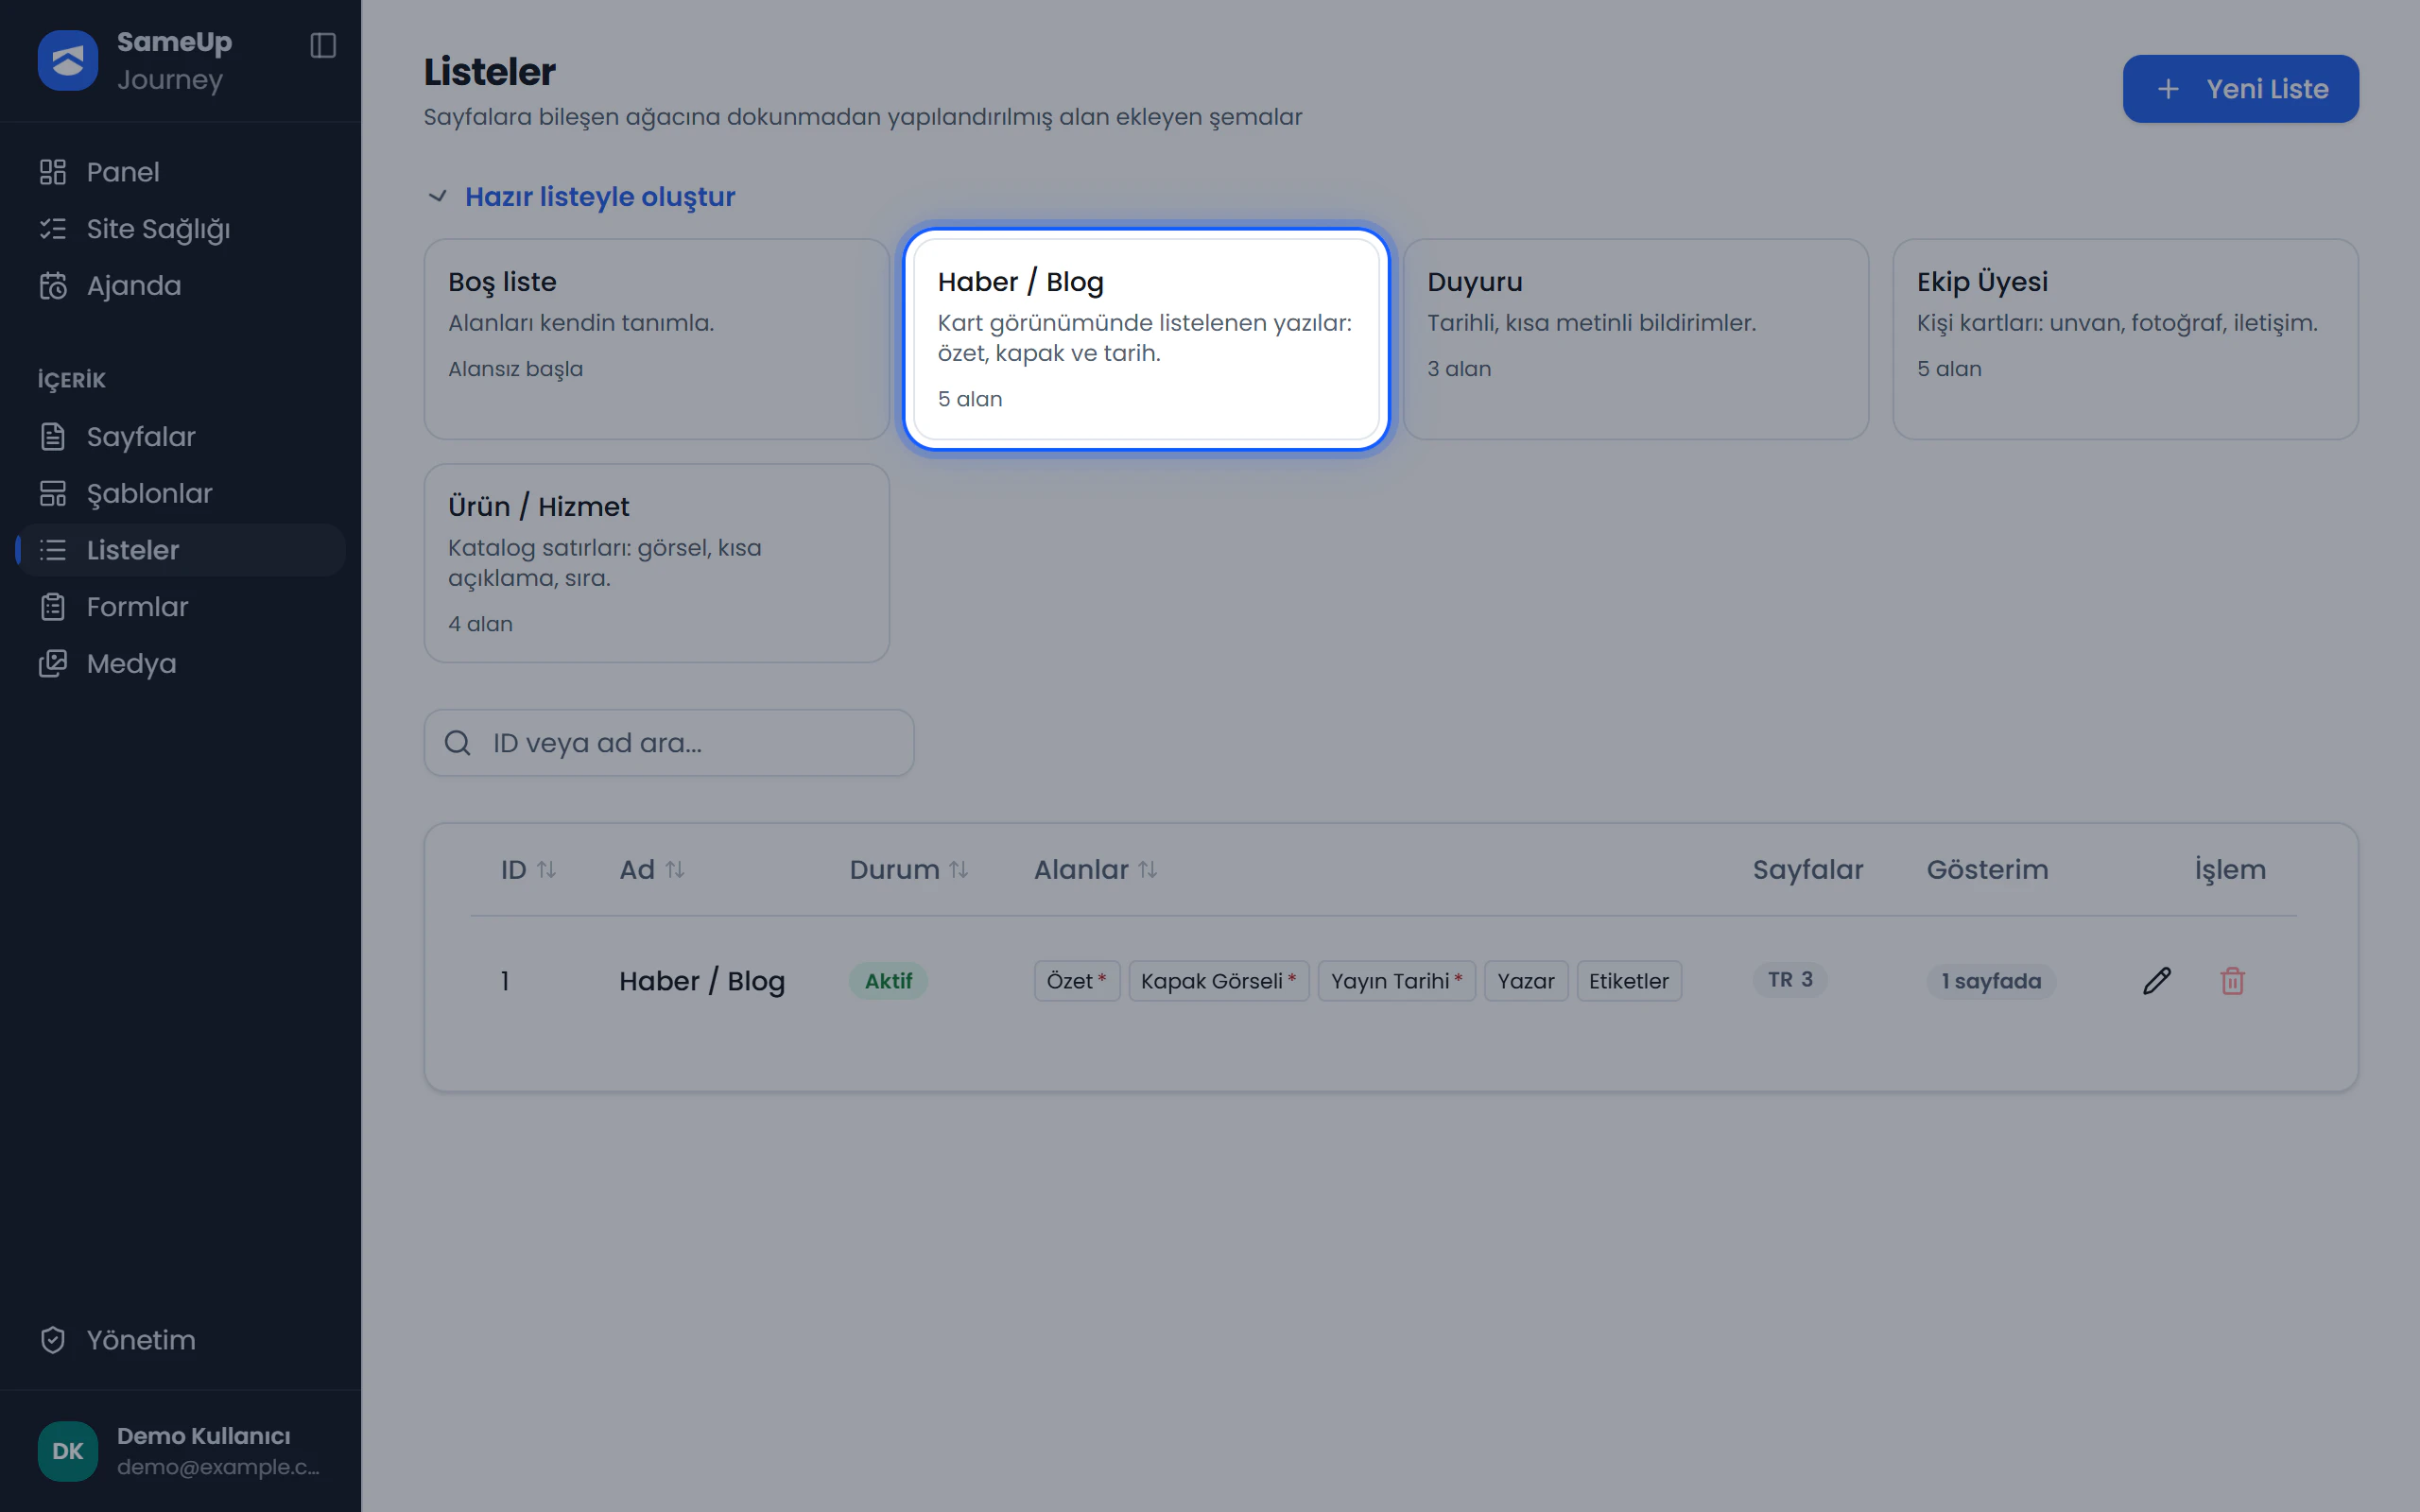Select Listeler sidebar item
The width and height of the screenshot is (2420, 1512).
point(180,550)
